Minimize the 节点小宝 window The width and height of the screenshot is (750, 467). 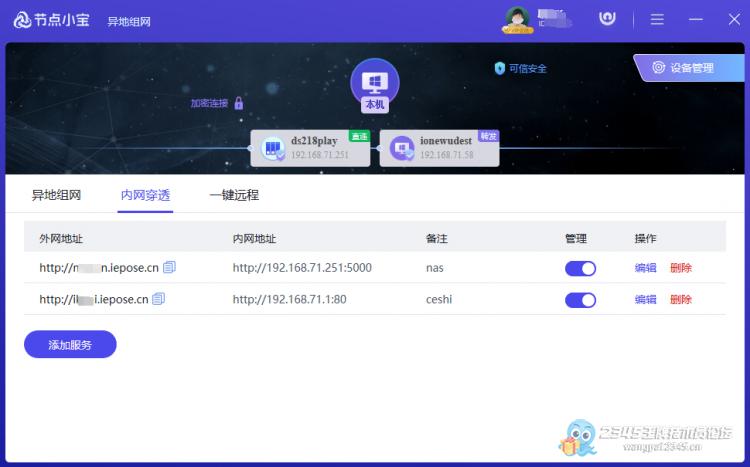[x=695, y=19]
